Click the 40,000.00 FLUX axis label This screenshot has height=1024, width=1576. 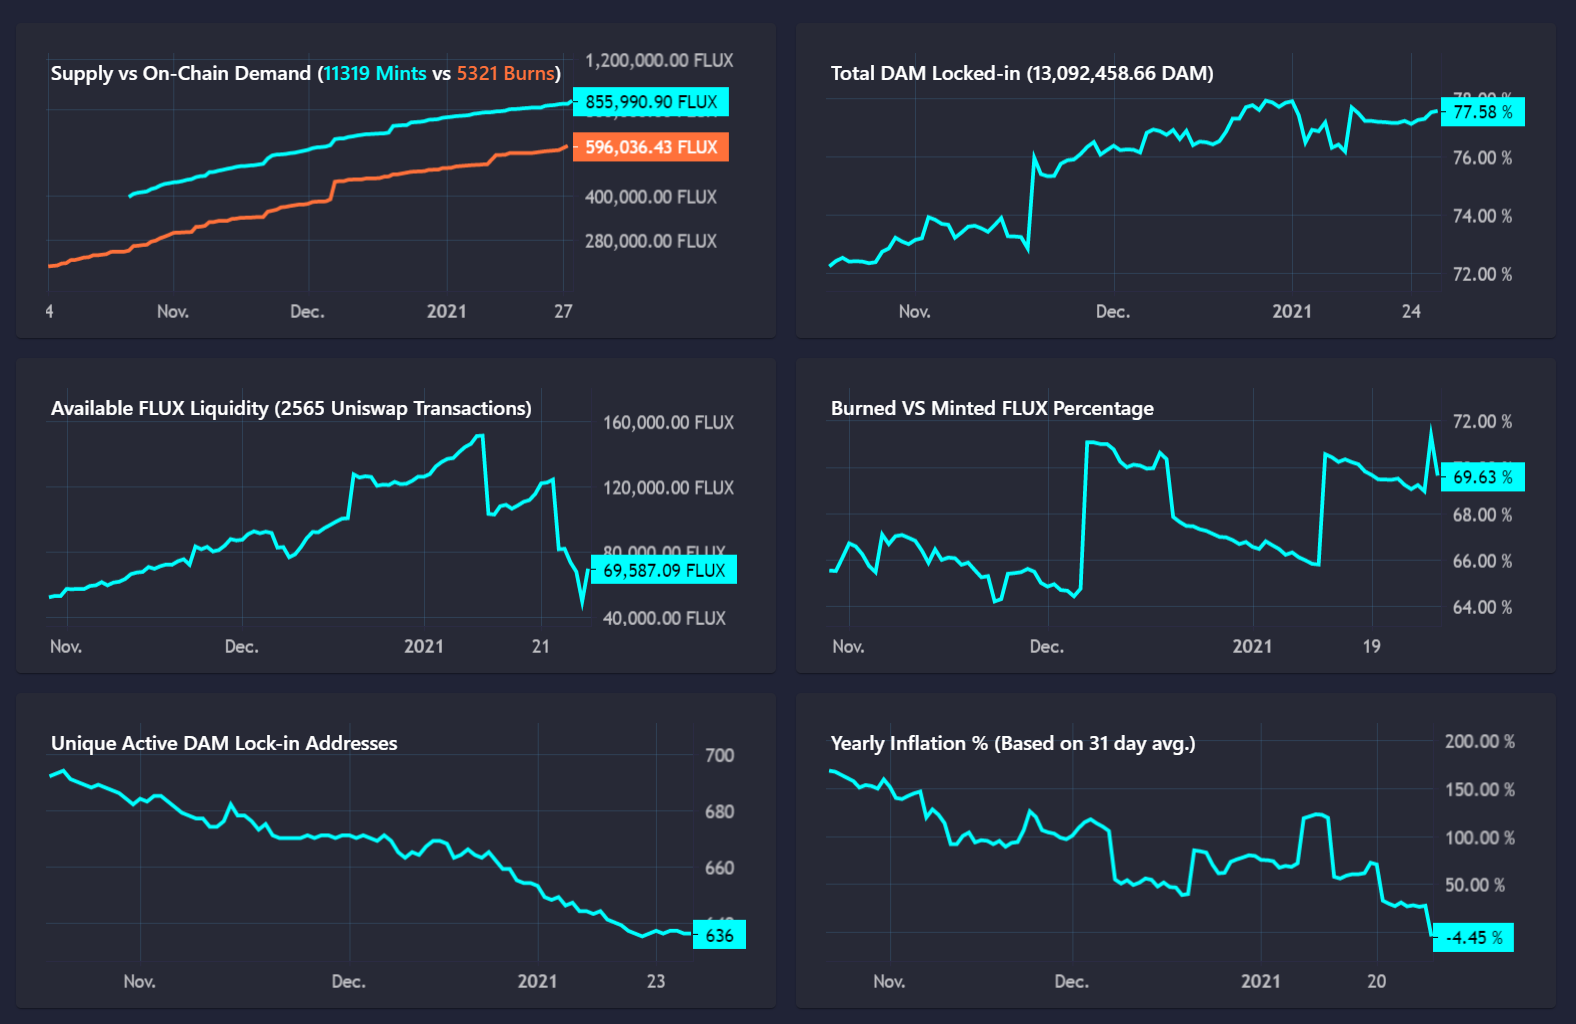pos(664,618)
